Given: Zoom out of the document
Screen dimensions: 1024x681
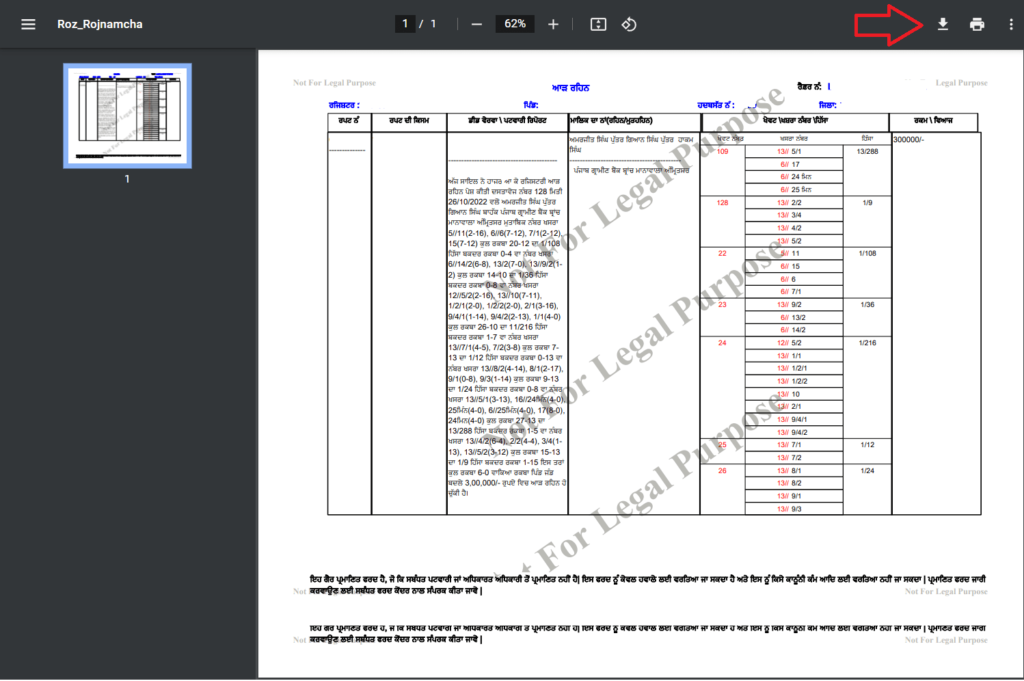Looking at the screenshot, I should click(x=476, y=23).
